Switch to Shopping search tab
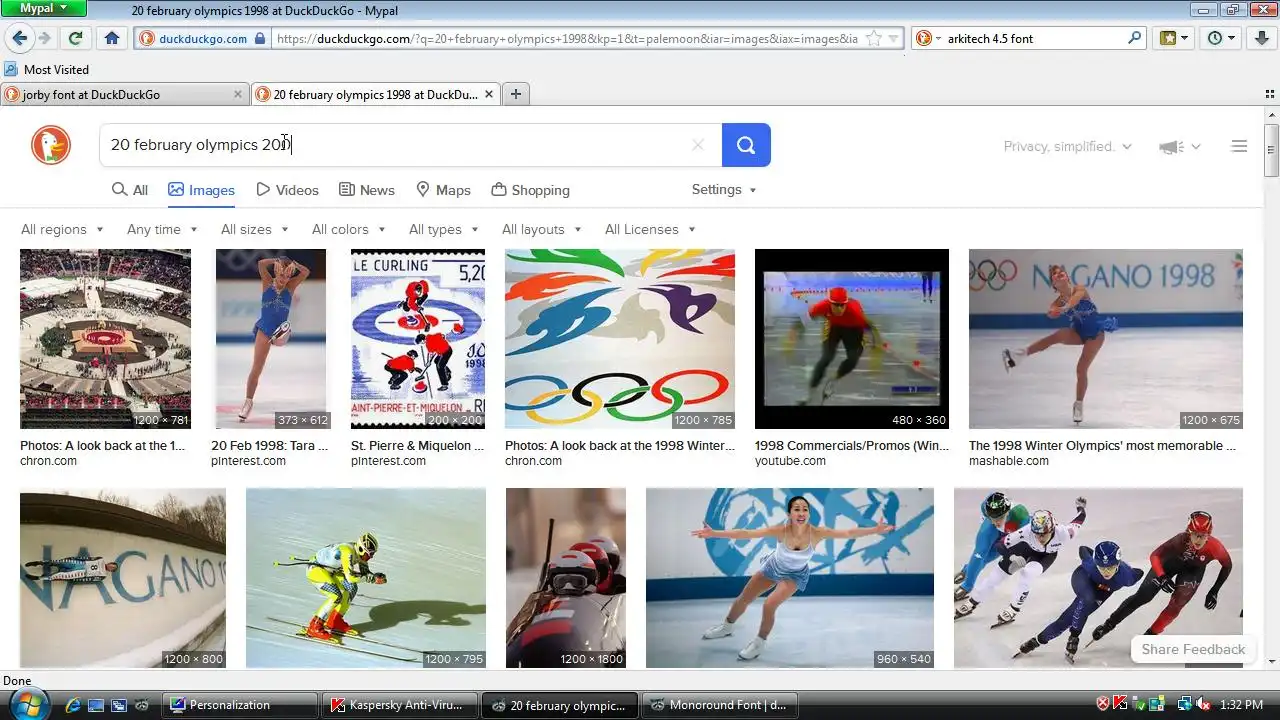 530,190
